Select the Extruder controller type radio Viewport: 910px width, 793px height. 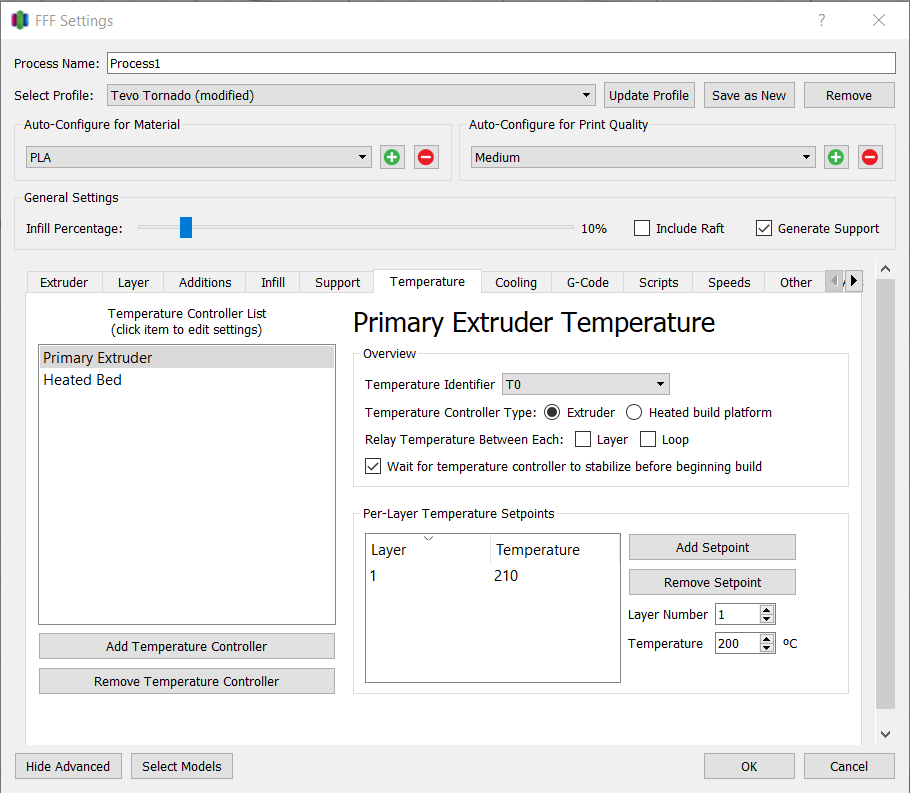click(x=552, y=412)
